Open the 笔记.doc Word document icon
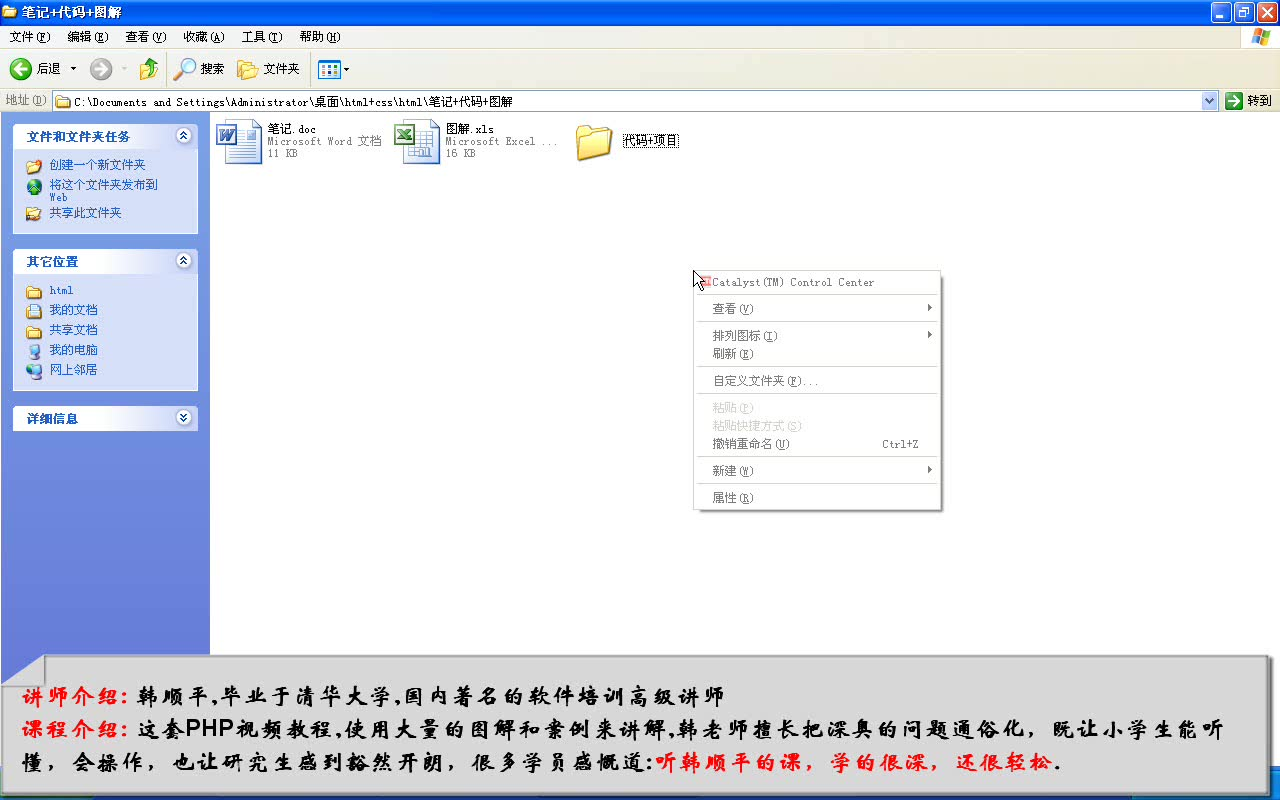Image resolution: width=1280 pixels, height=800 pixels. click(237, 140)
